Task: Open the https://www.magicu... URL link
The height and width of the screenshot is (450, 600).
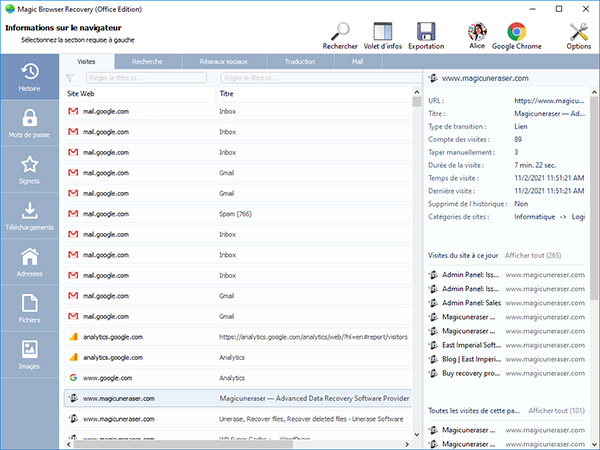Action: [549, 101]
